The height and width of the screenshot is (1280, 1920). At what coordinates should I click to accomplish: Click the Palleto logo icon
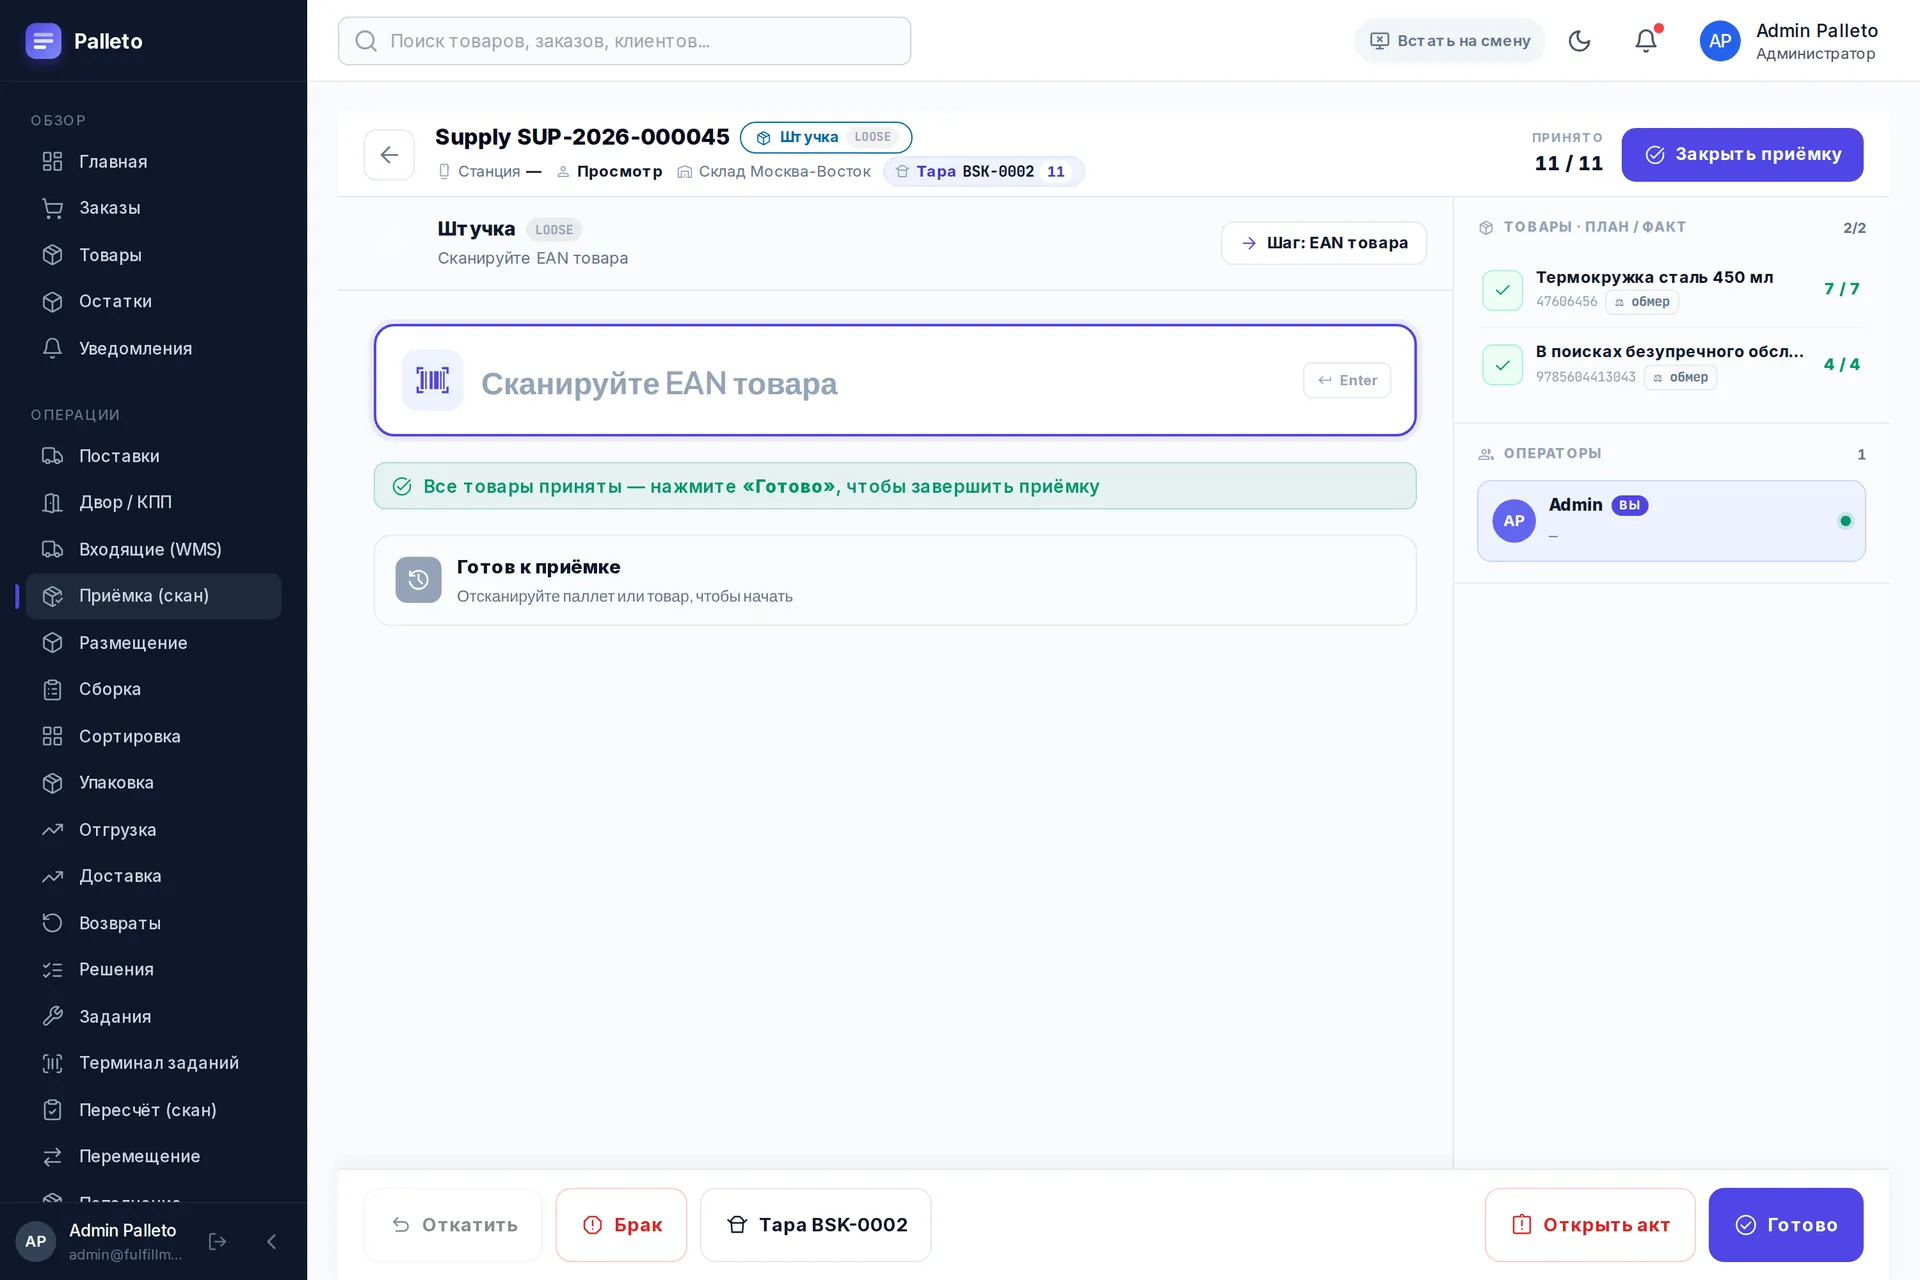click(x=43, y=41)
